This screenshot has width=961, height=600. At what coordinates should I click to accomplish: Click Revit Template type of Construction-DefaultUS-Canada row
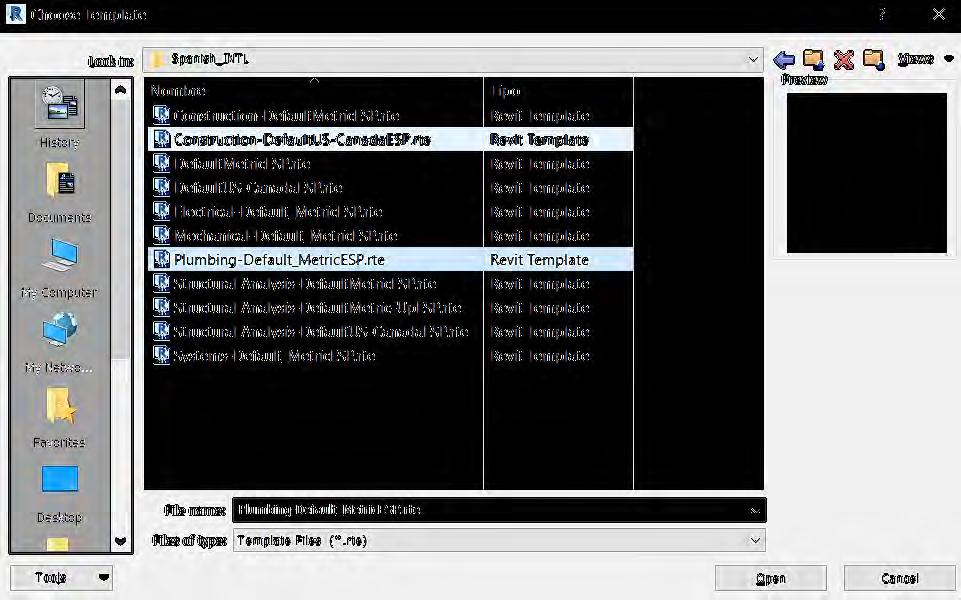point(539,140)
